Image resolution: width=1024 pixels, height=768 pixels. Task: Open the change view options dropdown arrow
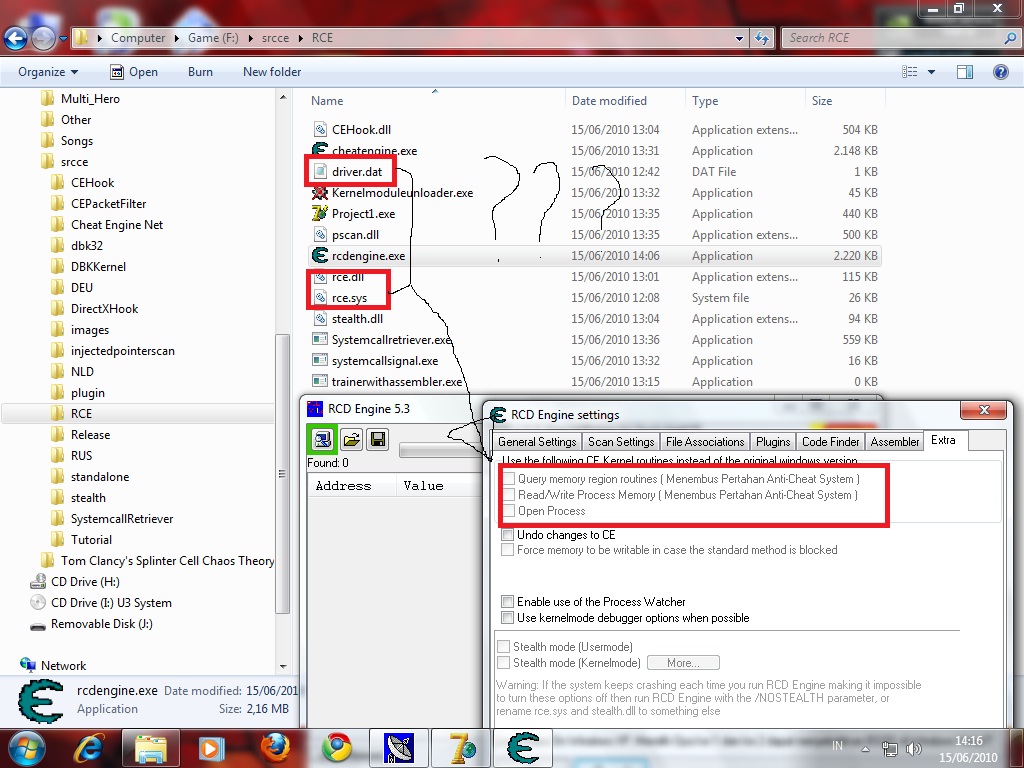coord(932,72)
